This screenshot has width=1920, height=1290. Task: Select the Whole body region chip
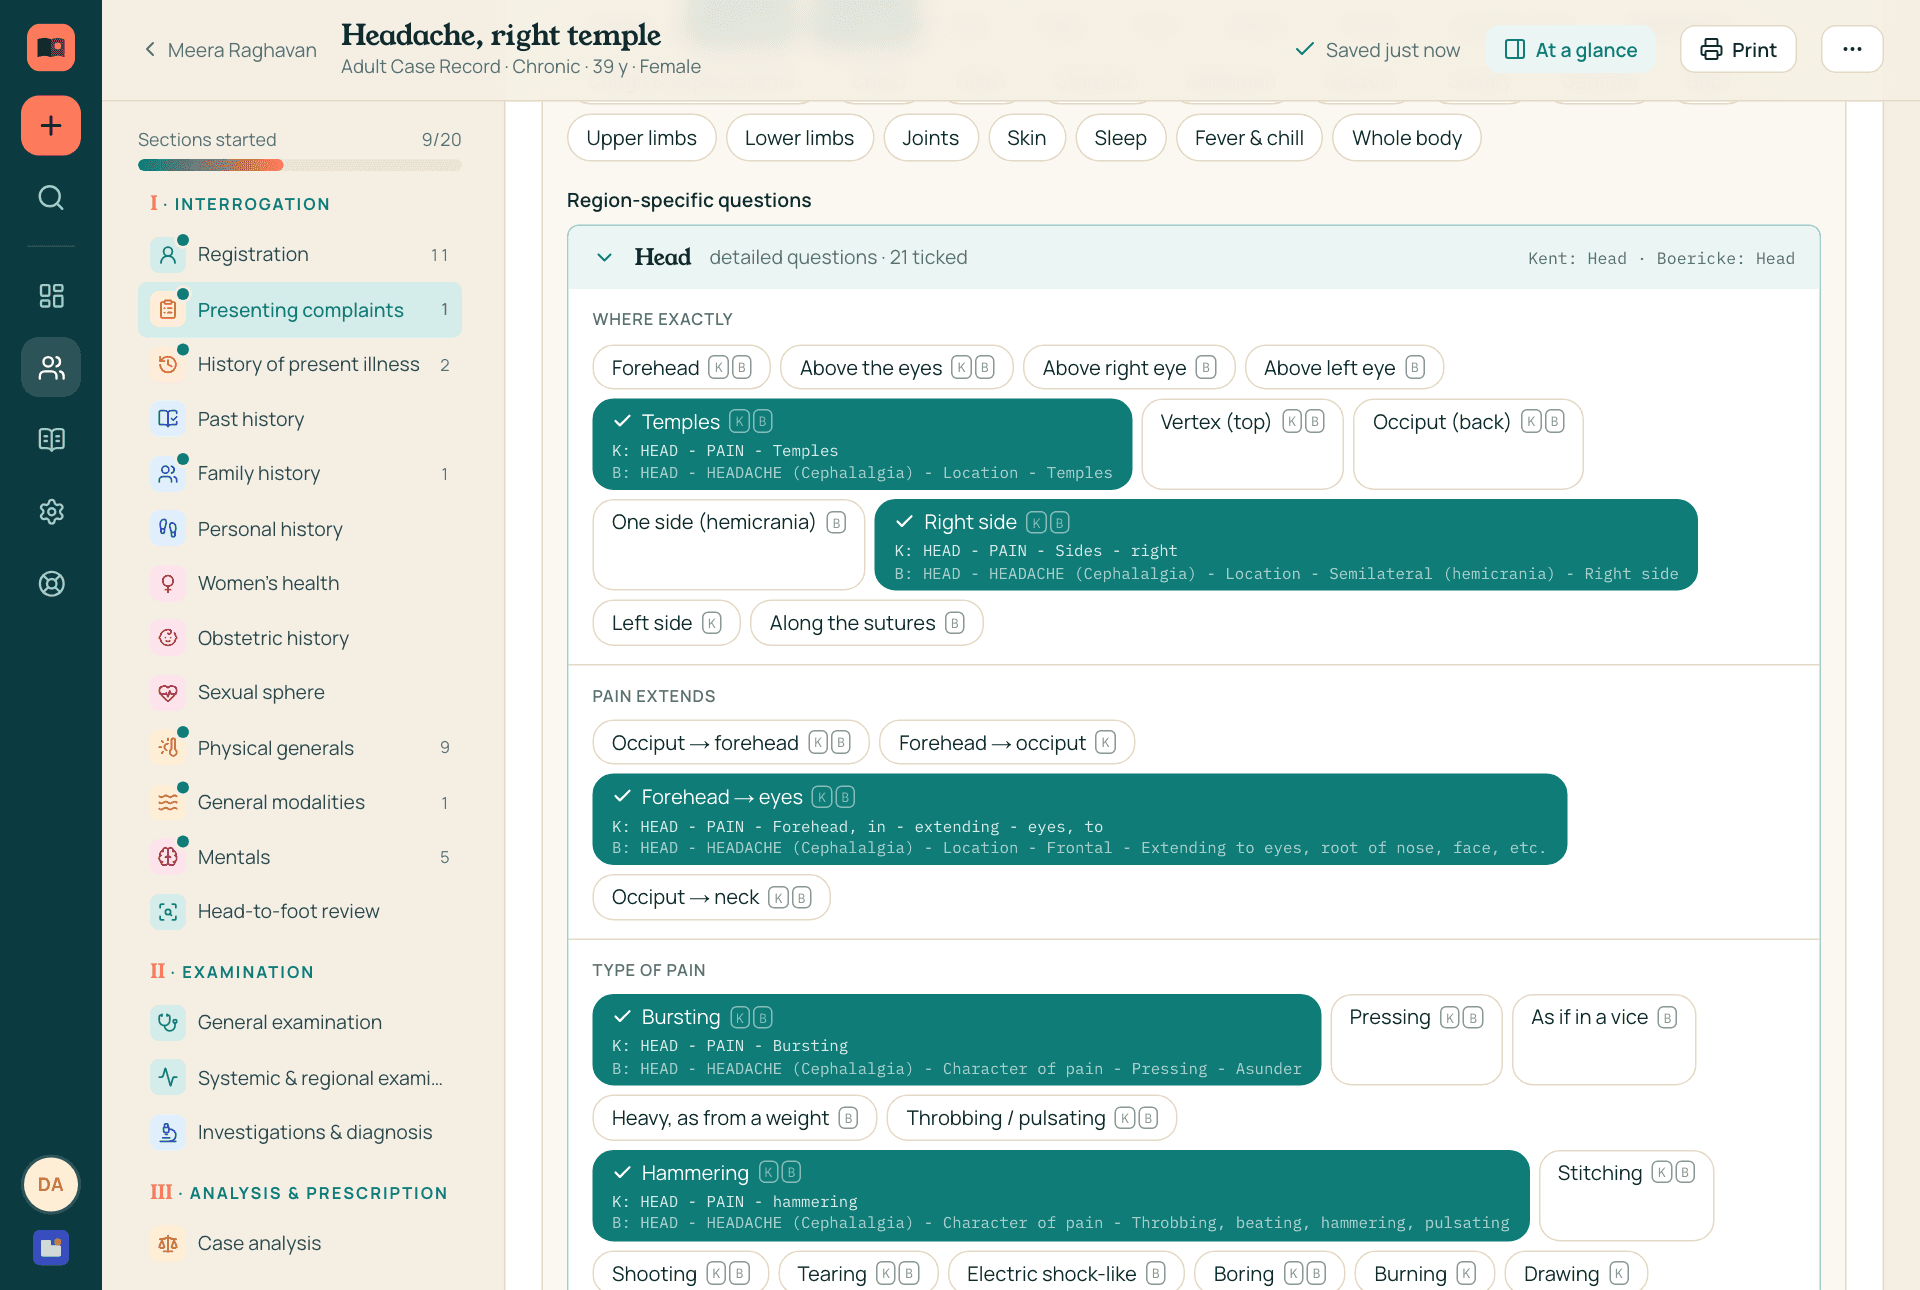pos(1407,138)
